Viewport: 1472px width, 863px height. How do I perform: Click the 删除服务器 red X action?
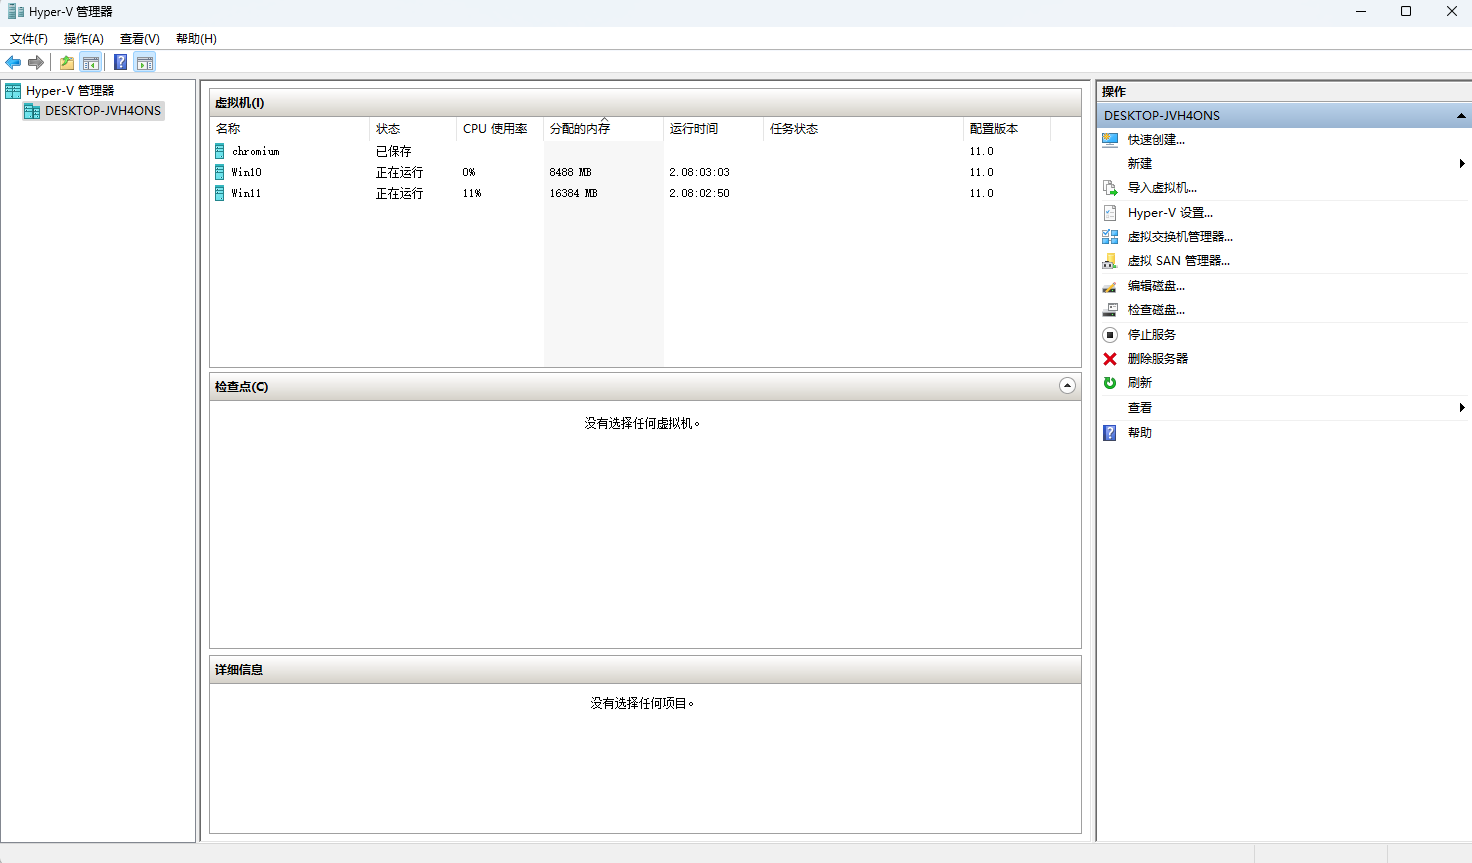1158,359
